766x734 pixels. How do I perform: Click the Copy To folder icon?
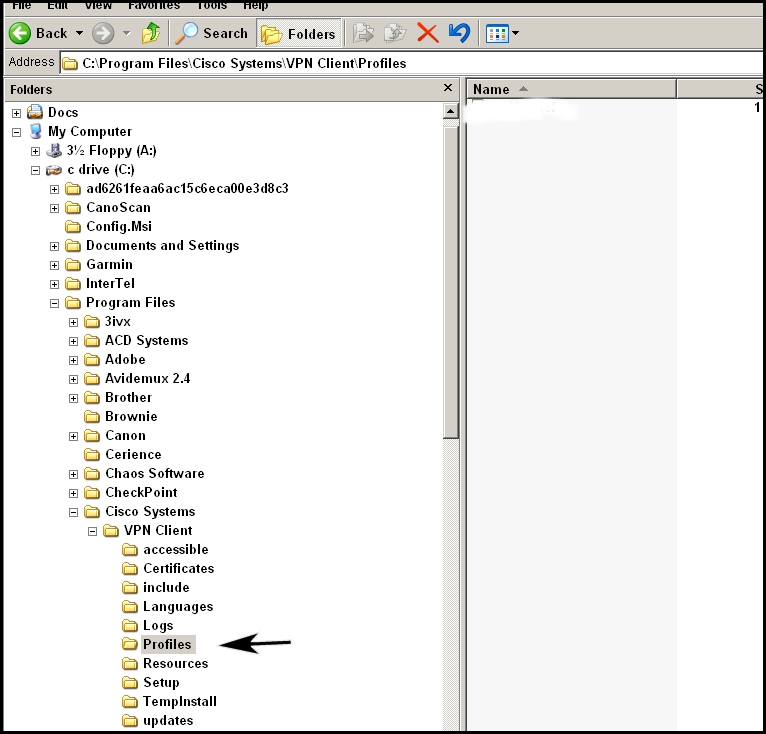click(x=395, y=33)
